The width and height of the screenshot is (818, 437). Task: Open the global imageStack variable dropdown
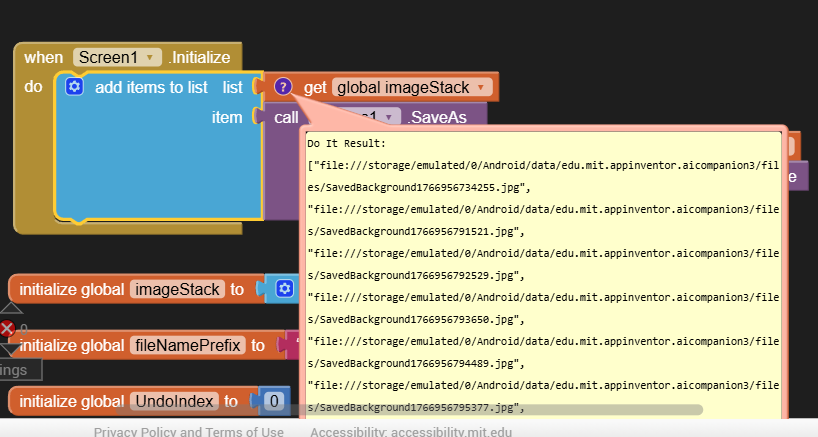point(411,87)
